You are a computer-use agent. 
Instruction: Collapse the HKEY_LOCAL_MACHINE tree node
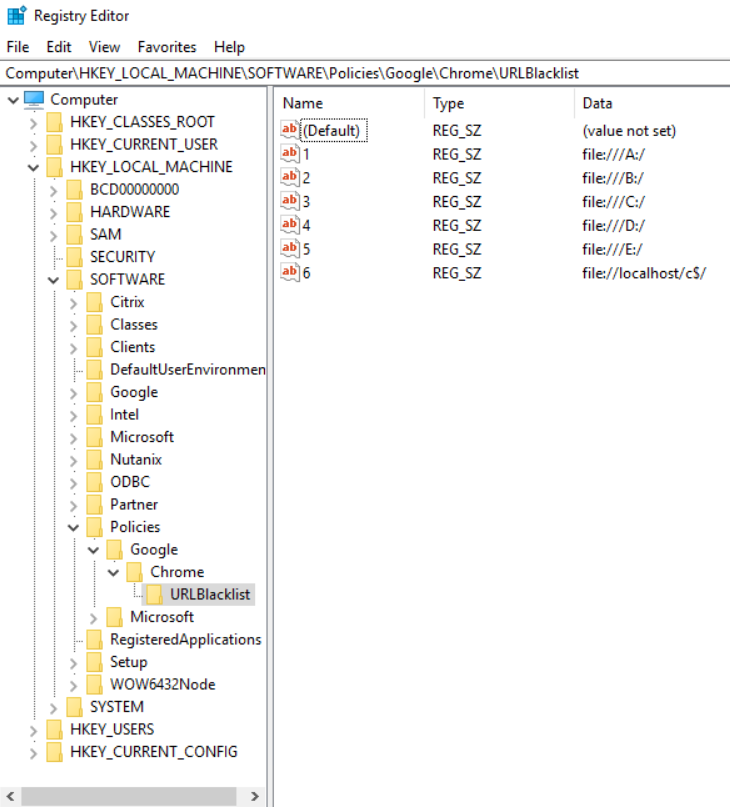pyautogui.click(x=33, y=167)
